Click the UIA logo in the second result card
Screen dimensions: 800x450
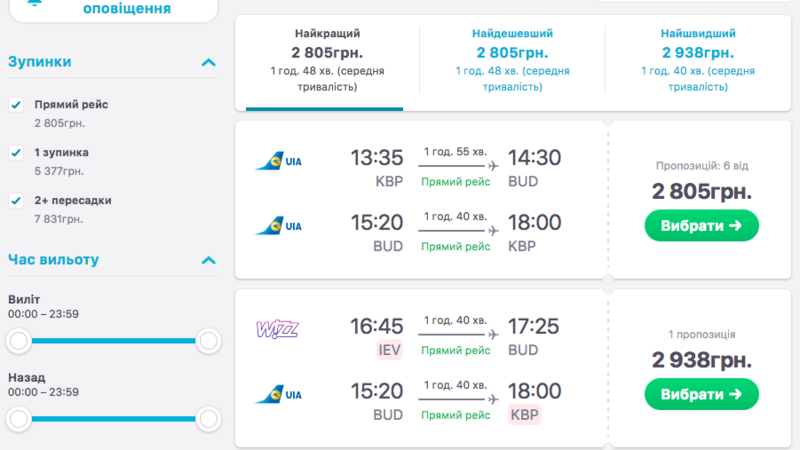(279, 394)
